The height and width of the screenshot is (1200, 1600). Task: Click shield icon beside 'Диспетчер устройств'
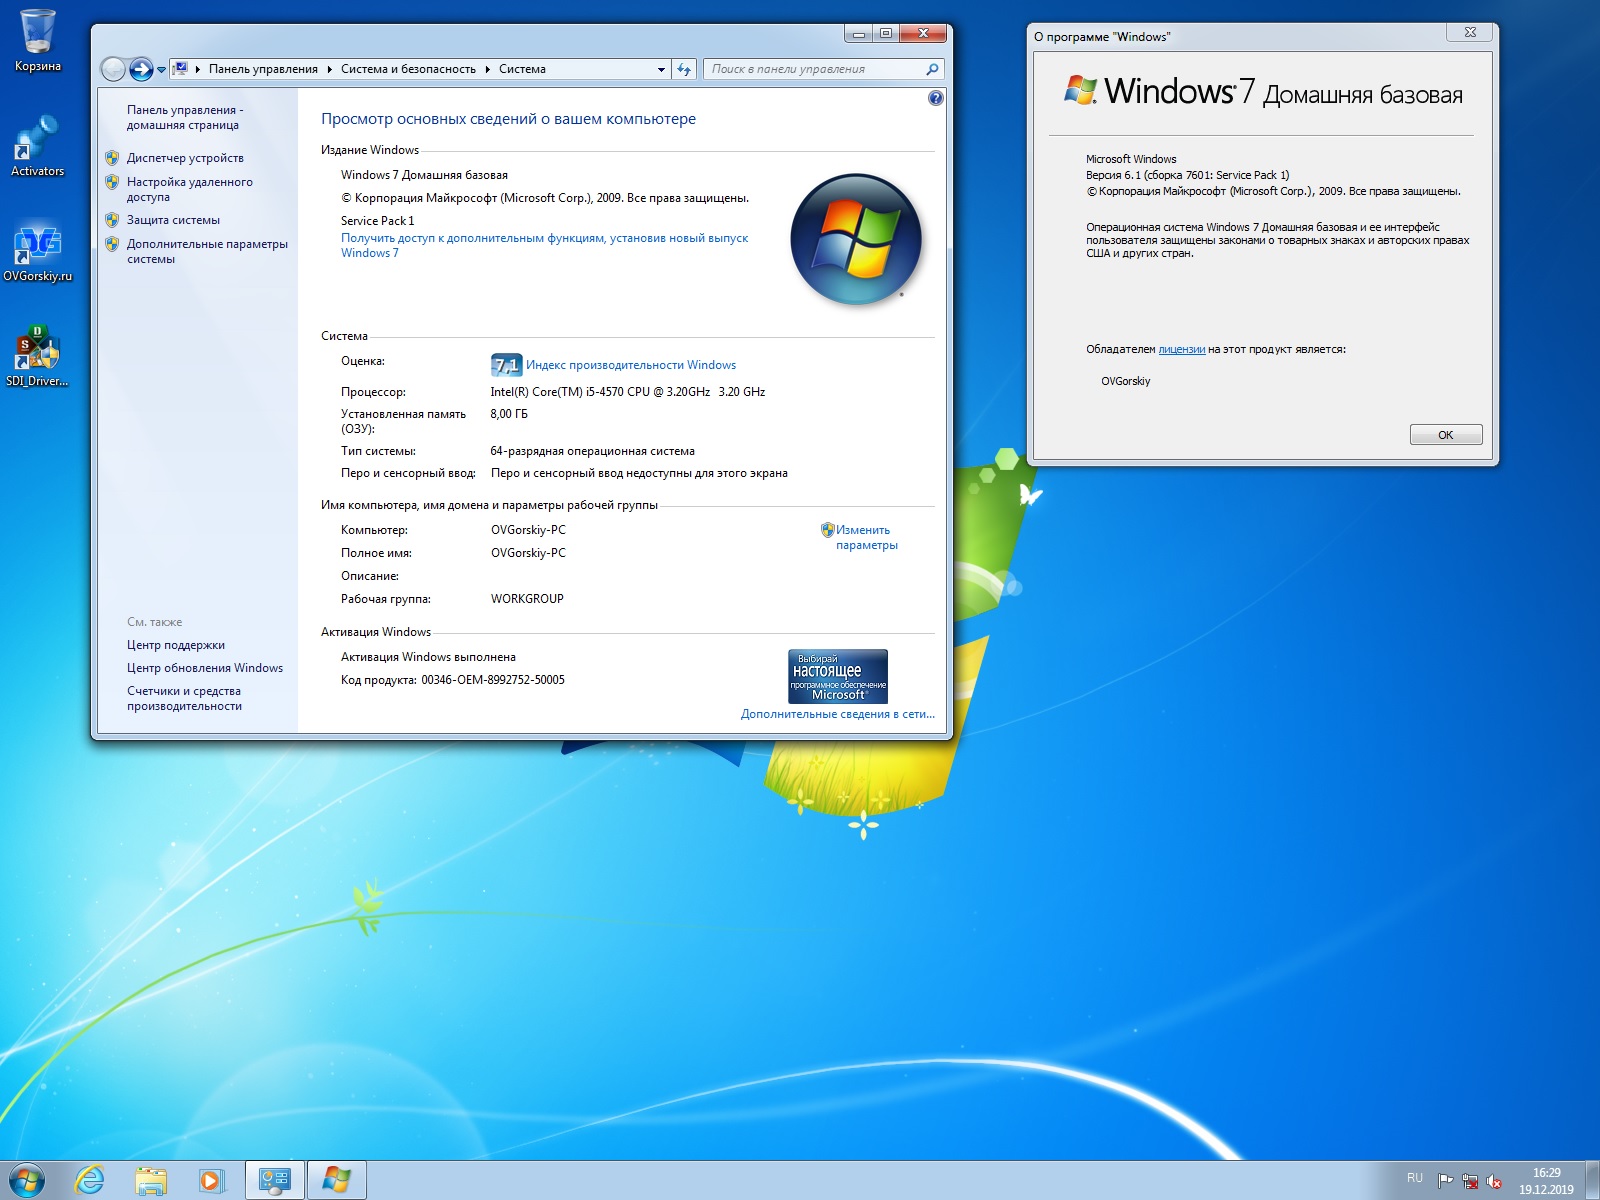pyautogui.click(x=112, y=158)
